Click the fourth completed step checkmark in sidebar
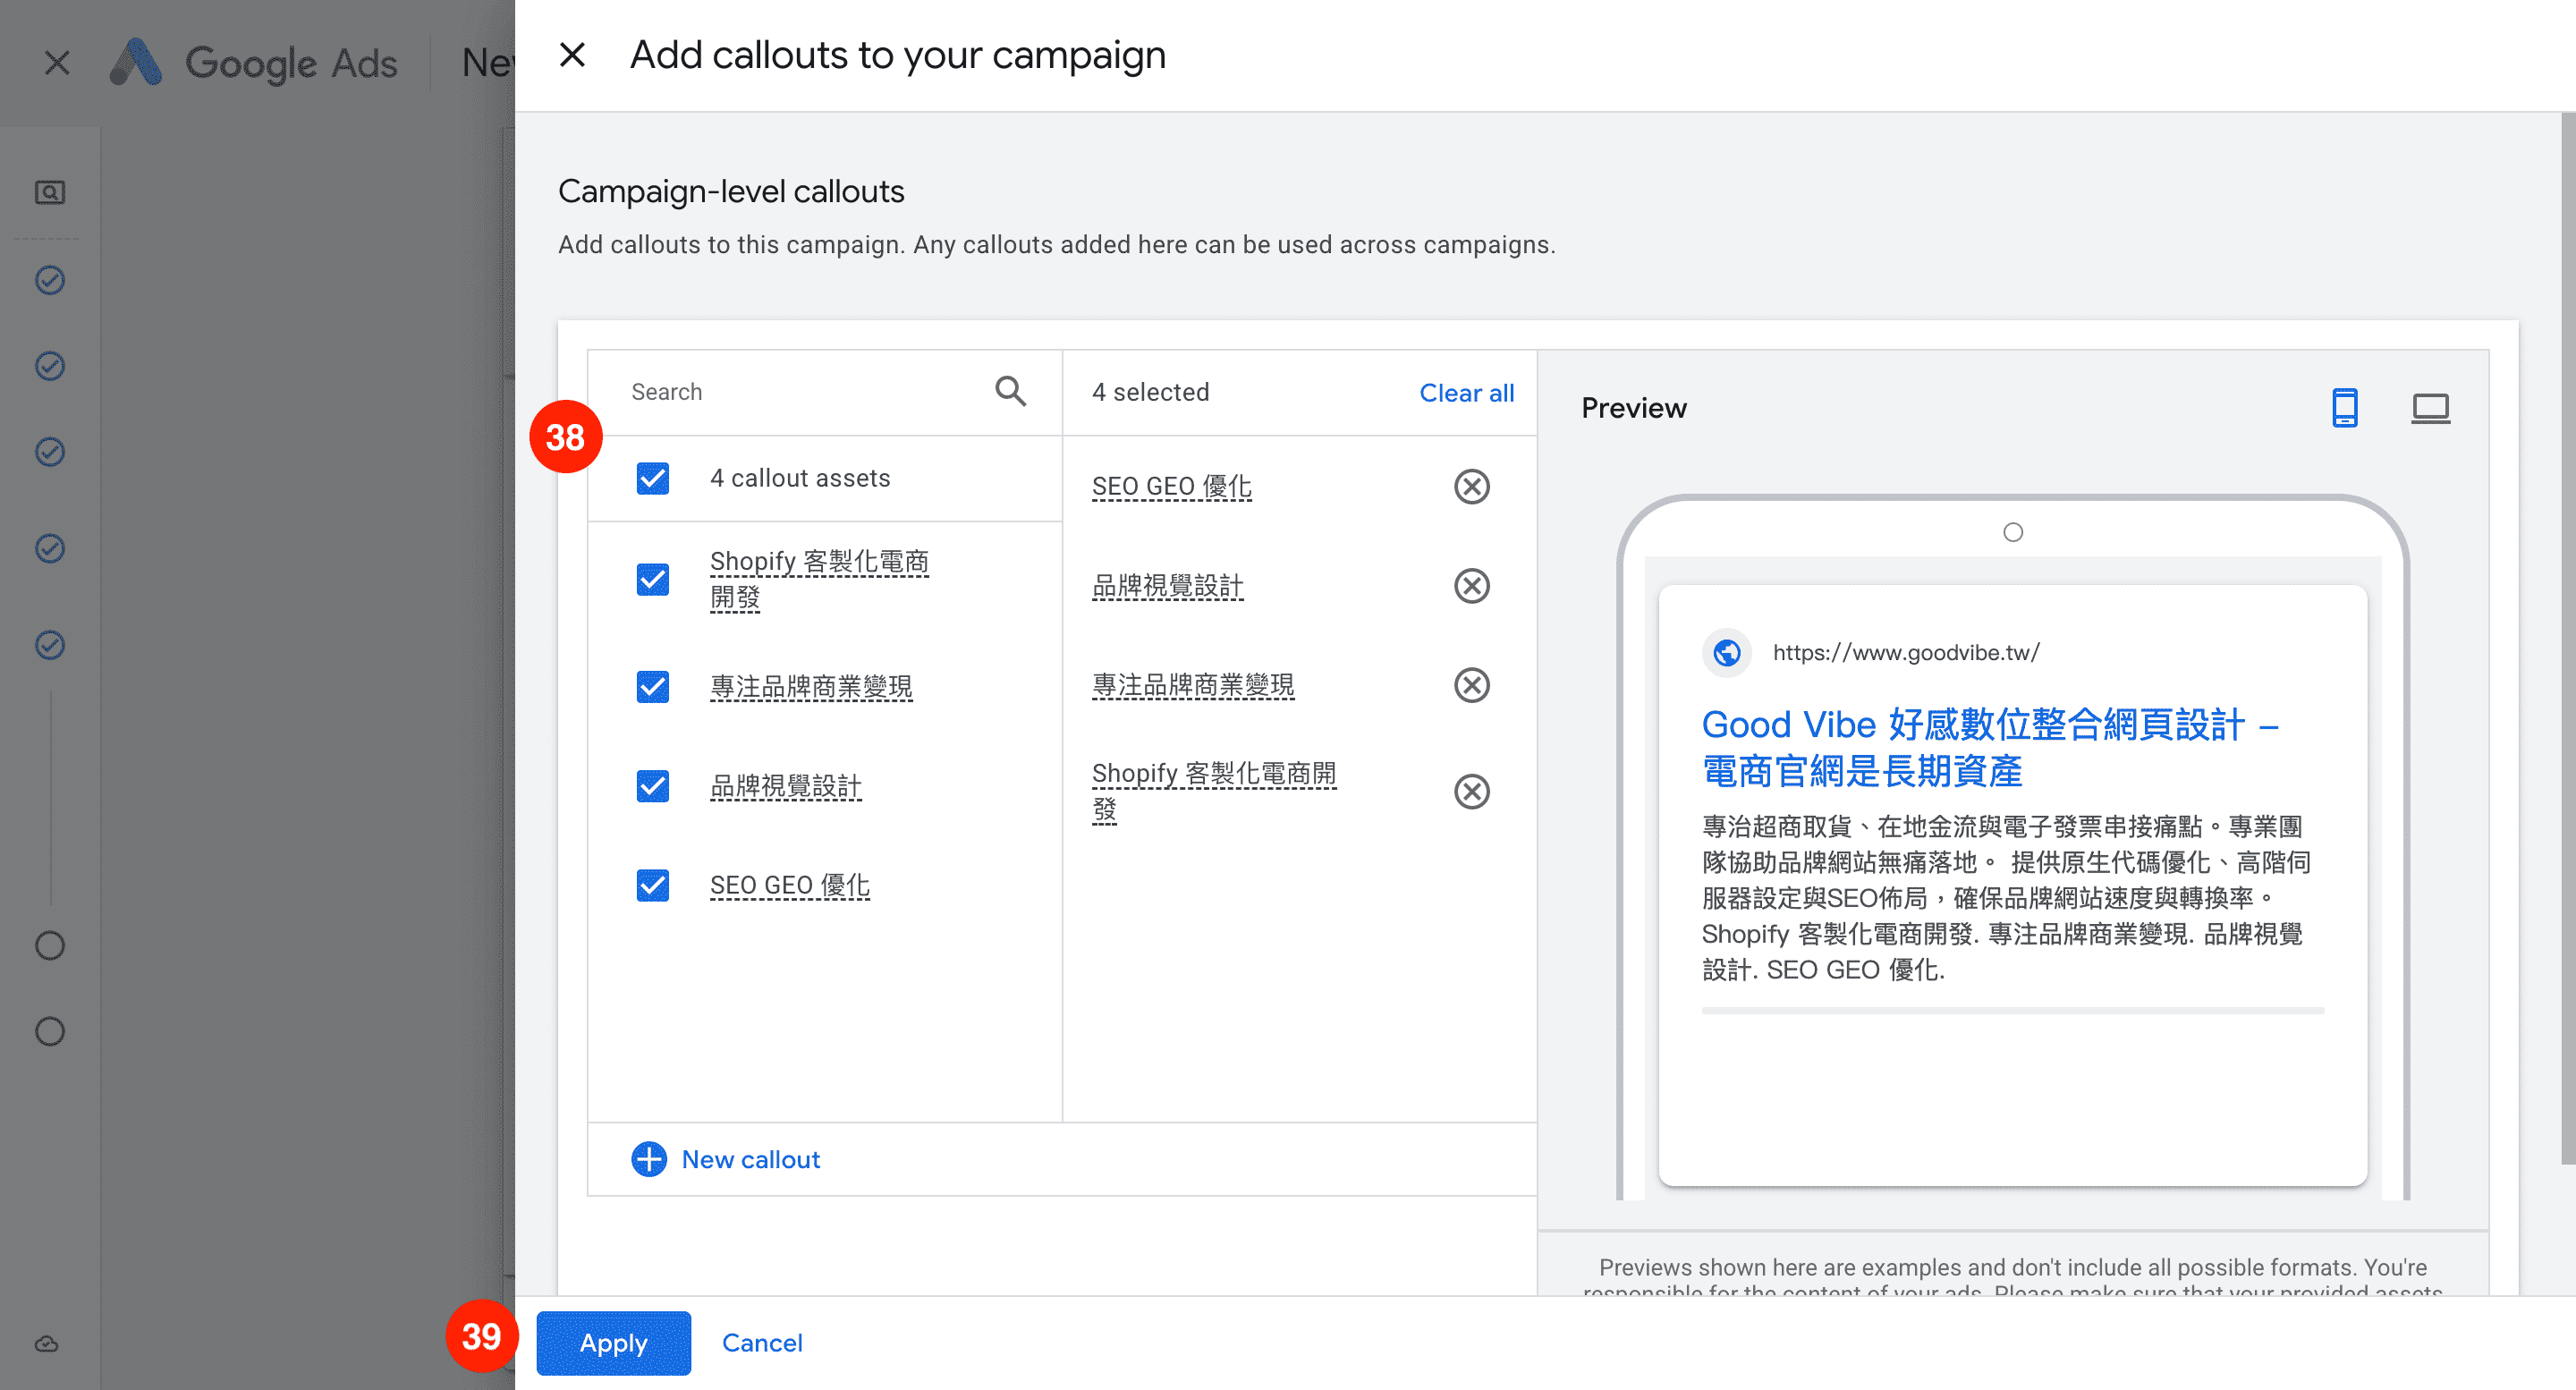 (x=50, y=548)
